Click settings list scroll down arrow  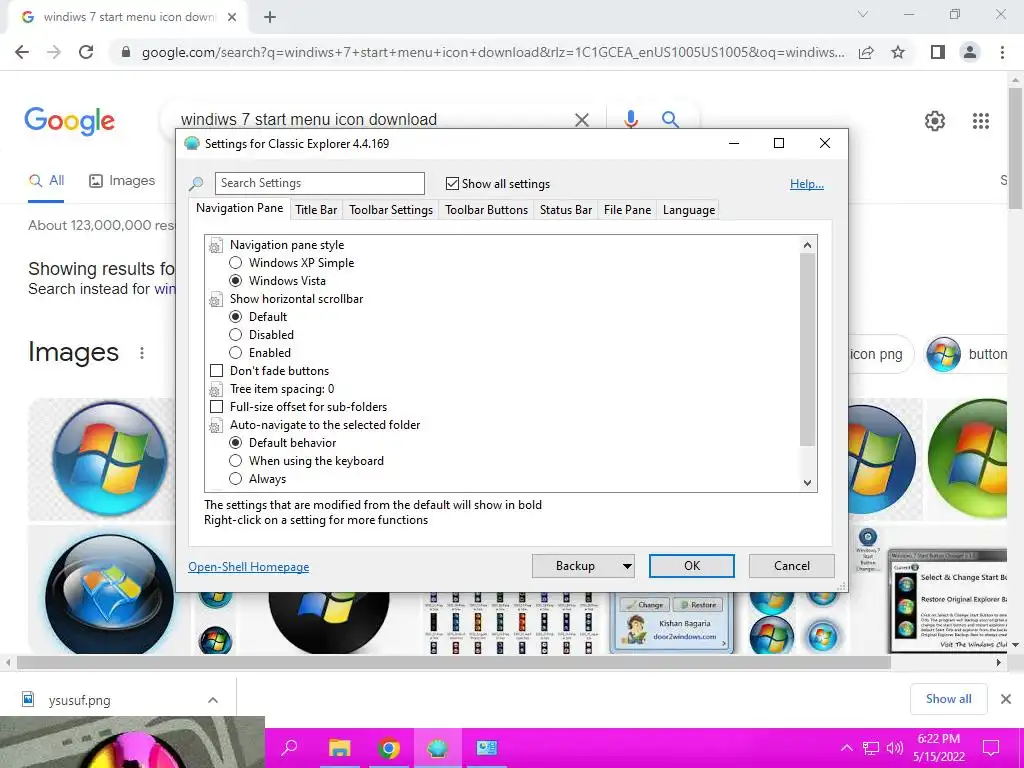[807, 483]
